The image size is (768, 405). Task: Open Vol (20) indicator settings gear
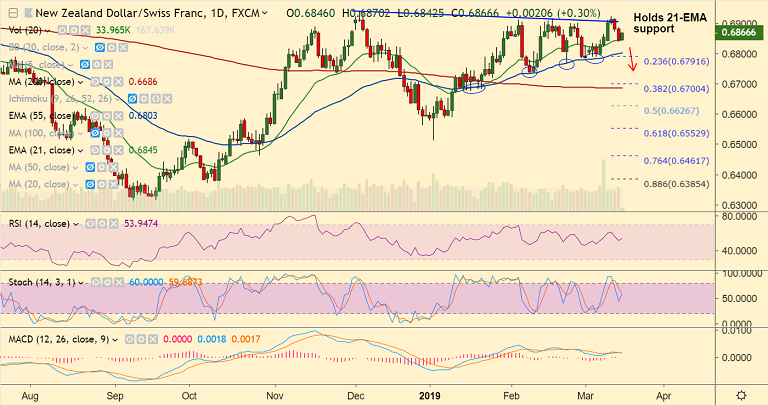pos(73,30)
